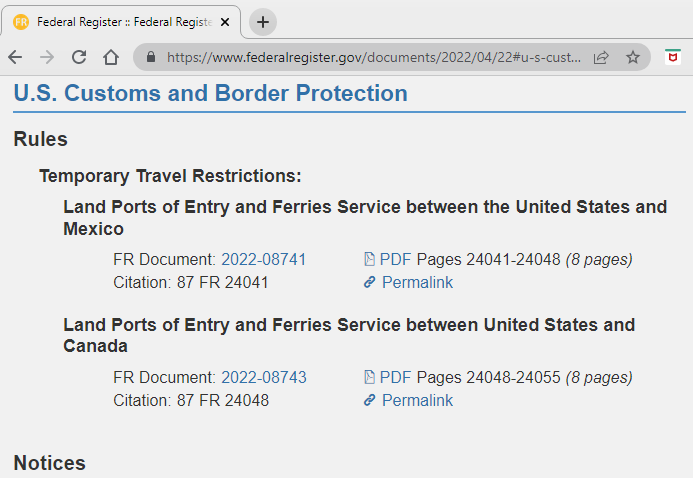Screen dimensions: 693x478
Task: Click the PDF file icon for Canada rule
Action: tap(369, 377)
